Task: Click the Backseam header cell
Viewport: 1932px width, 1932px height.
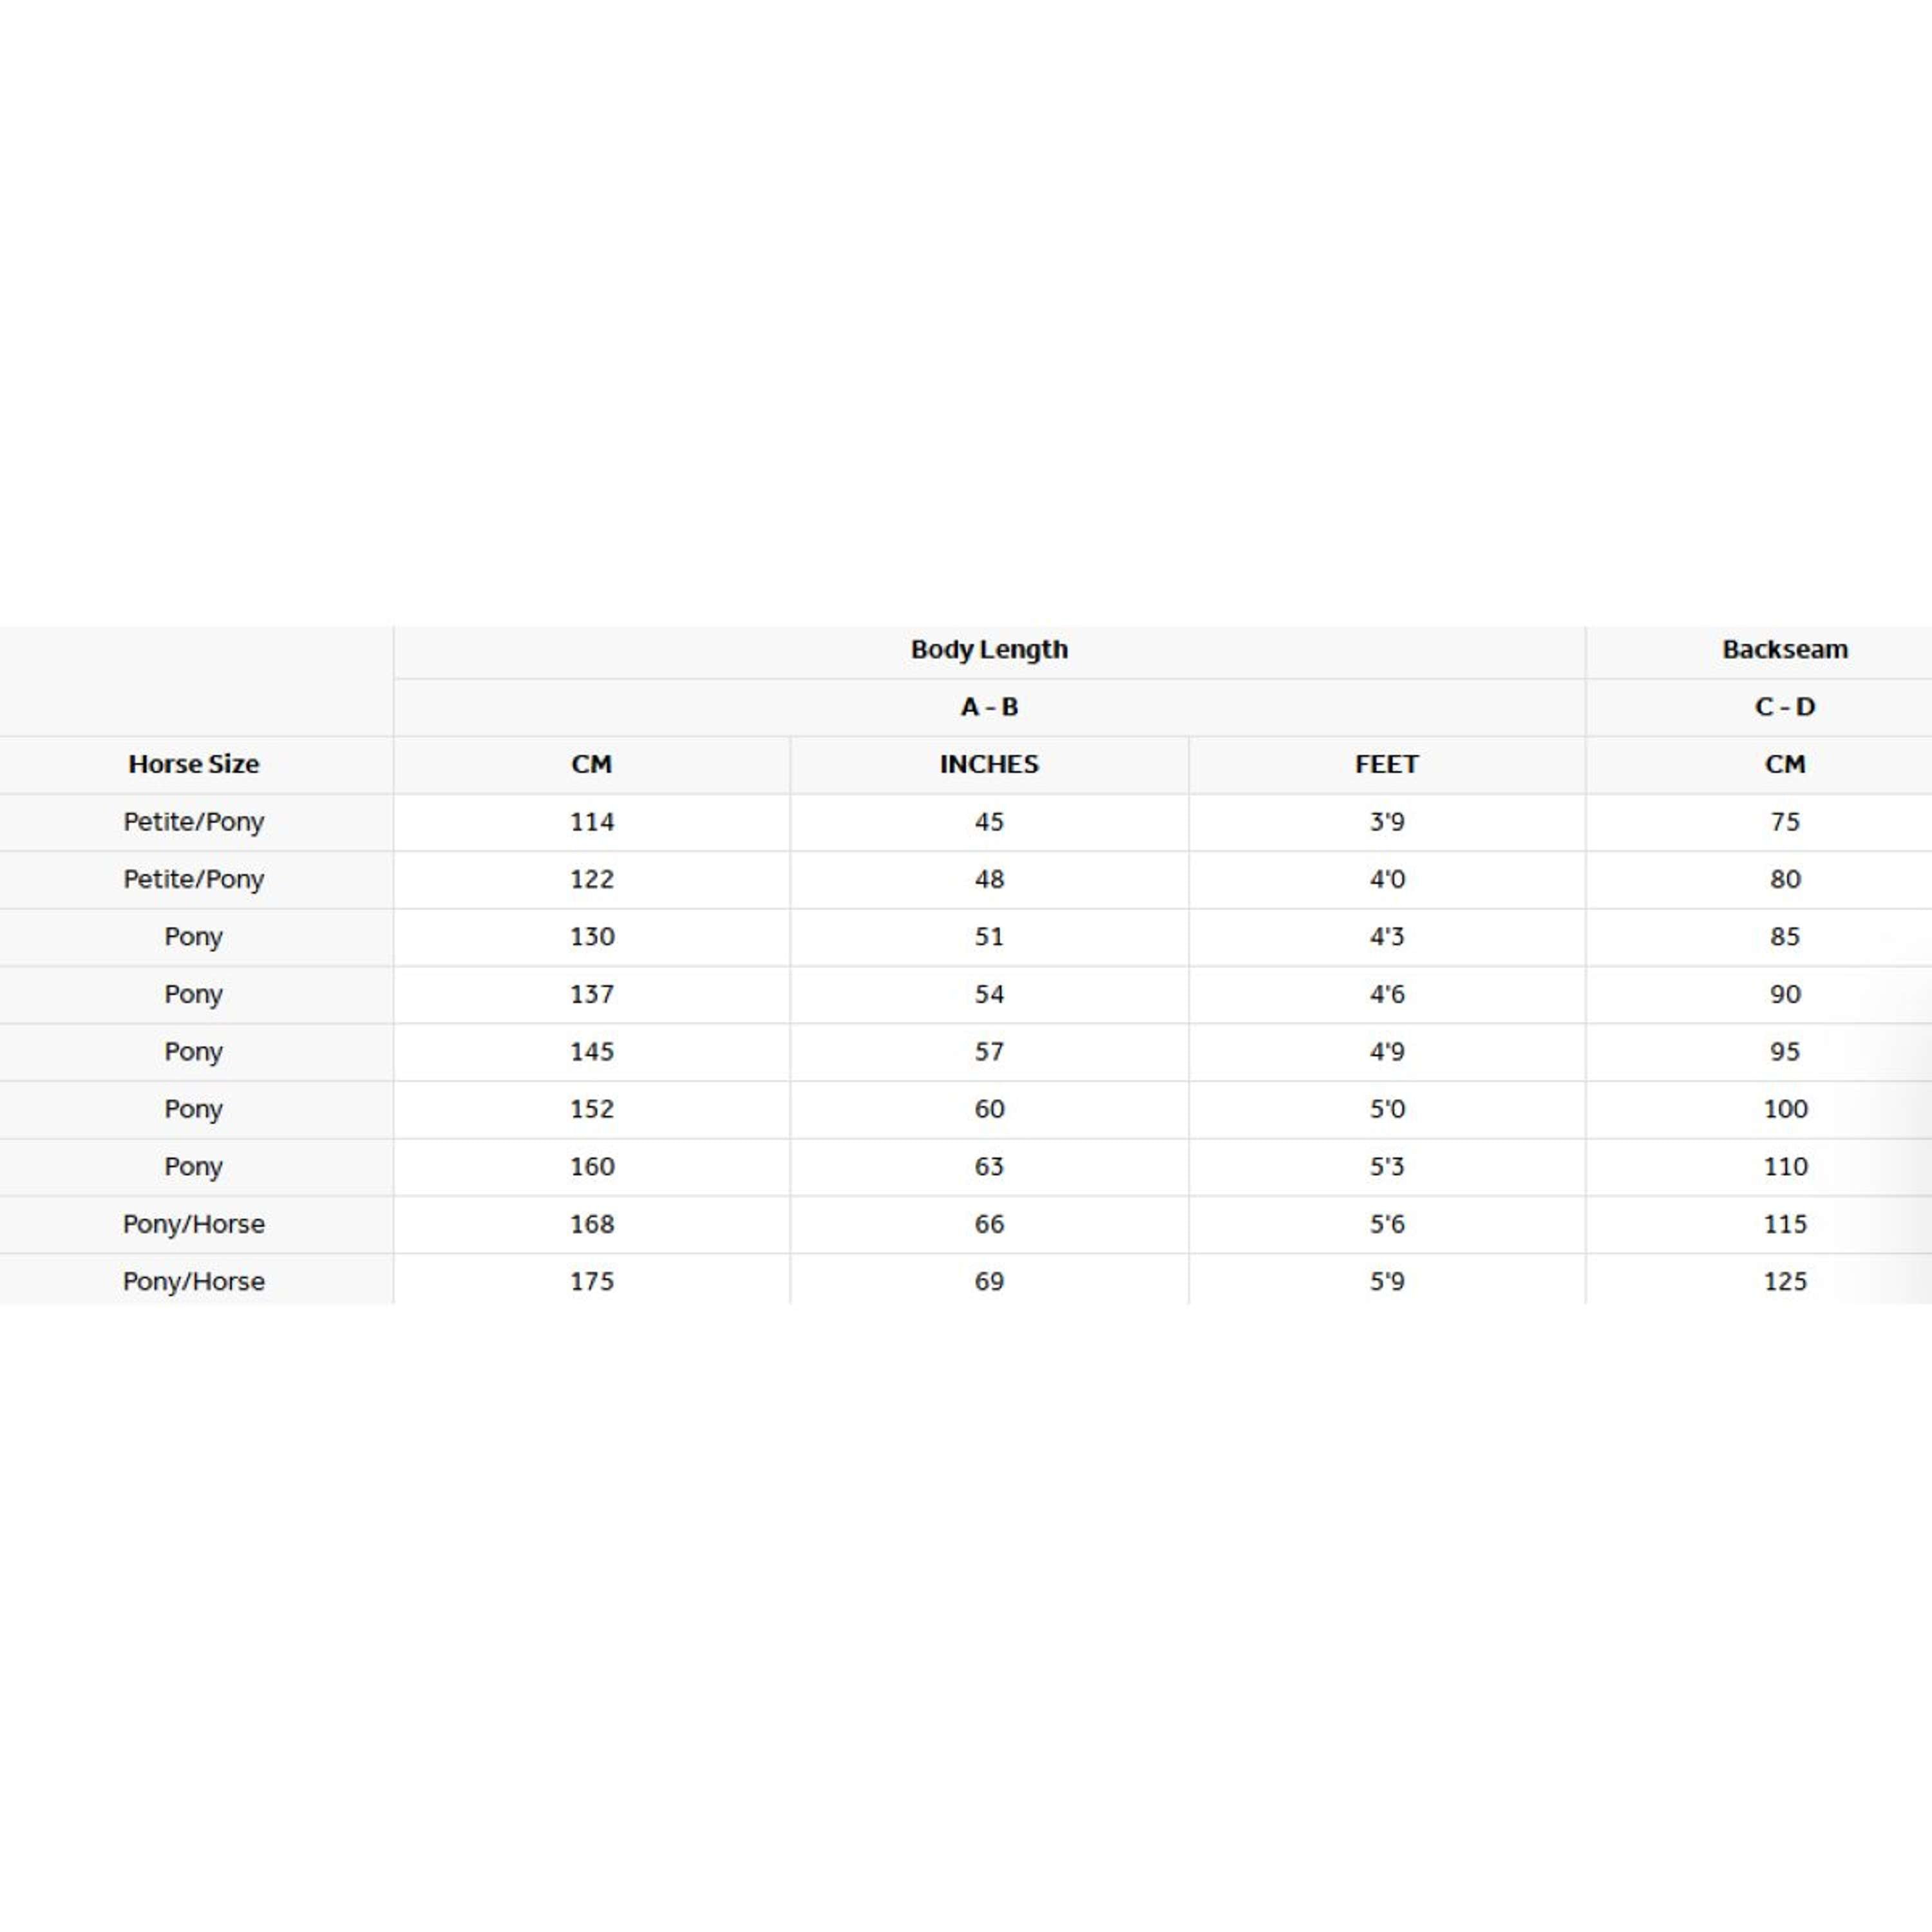Action: pos(1784,650)
